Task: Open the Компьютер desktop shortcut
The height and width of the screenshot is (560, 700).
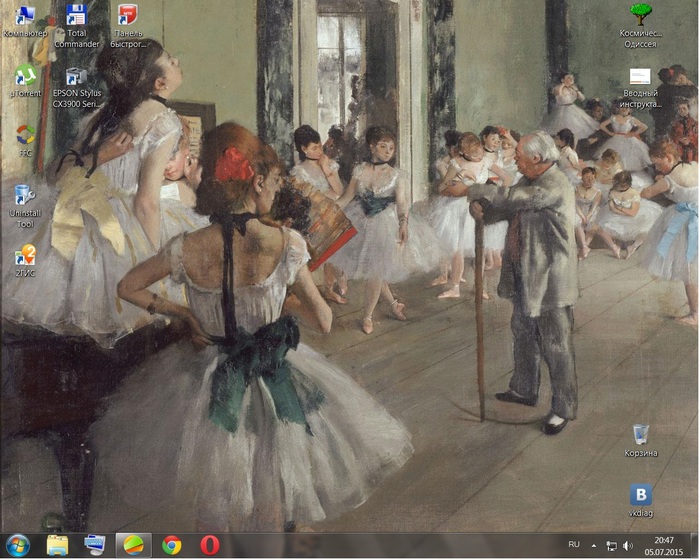Action: [x=25, y=21]
